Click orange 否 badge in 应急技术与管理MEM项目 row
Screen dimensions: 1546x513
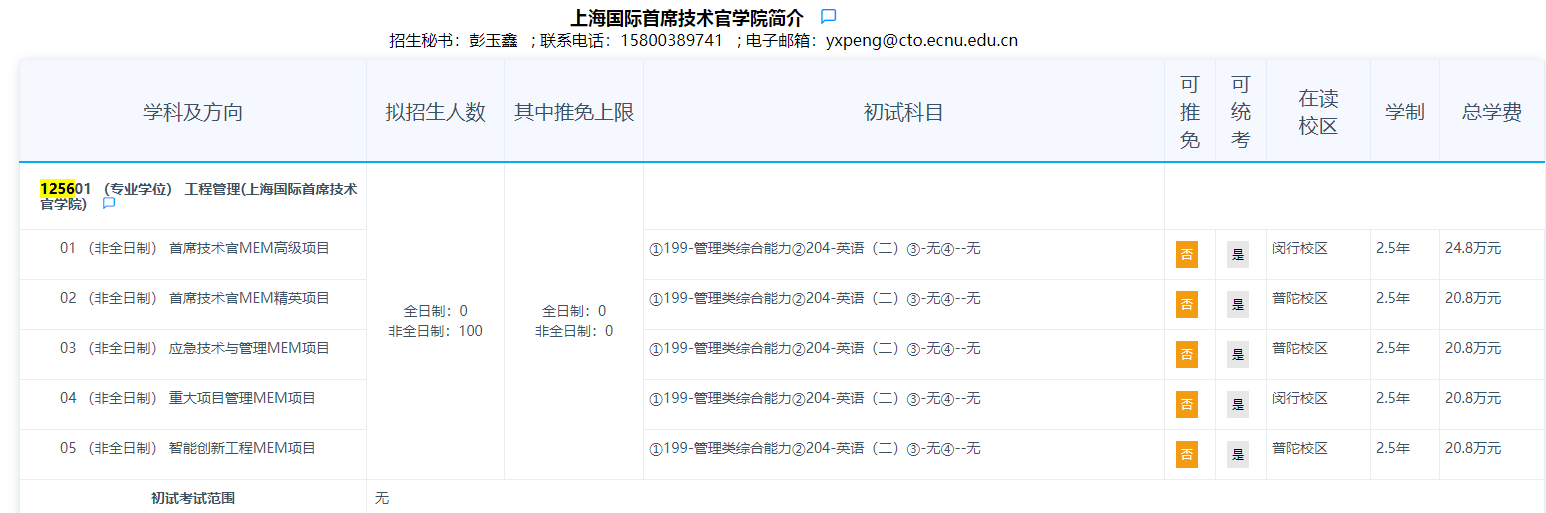[x=1186, y=354]
